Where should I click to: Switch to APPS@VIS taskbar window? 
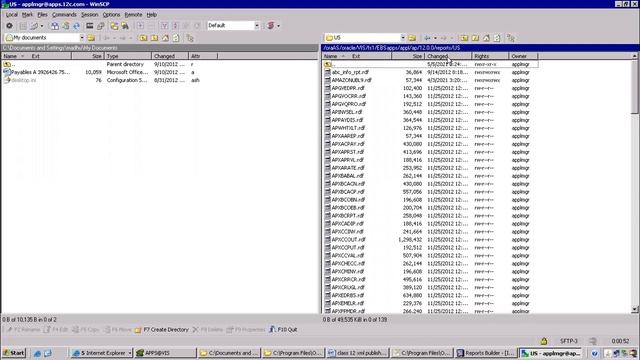pos(165,353)
